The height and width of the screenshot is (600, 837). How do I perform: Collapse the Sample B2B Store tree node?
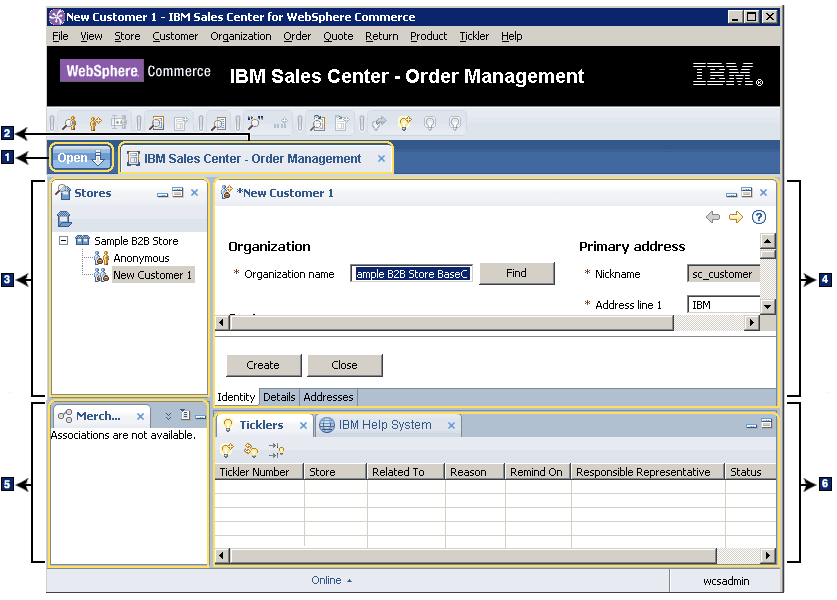tap(64, 241)
